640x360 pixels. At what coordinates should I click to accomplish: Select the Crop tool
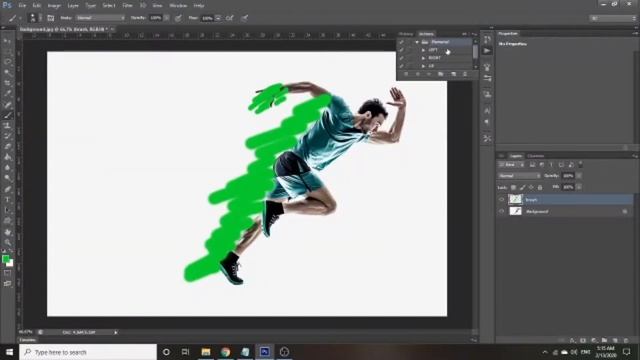click(x=7, y=83)
